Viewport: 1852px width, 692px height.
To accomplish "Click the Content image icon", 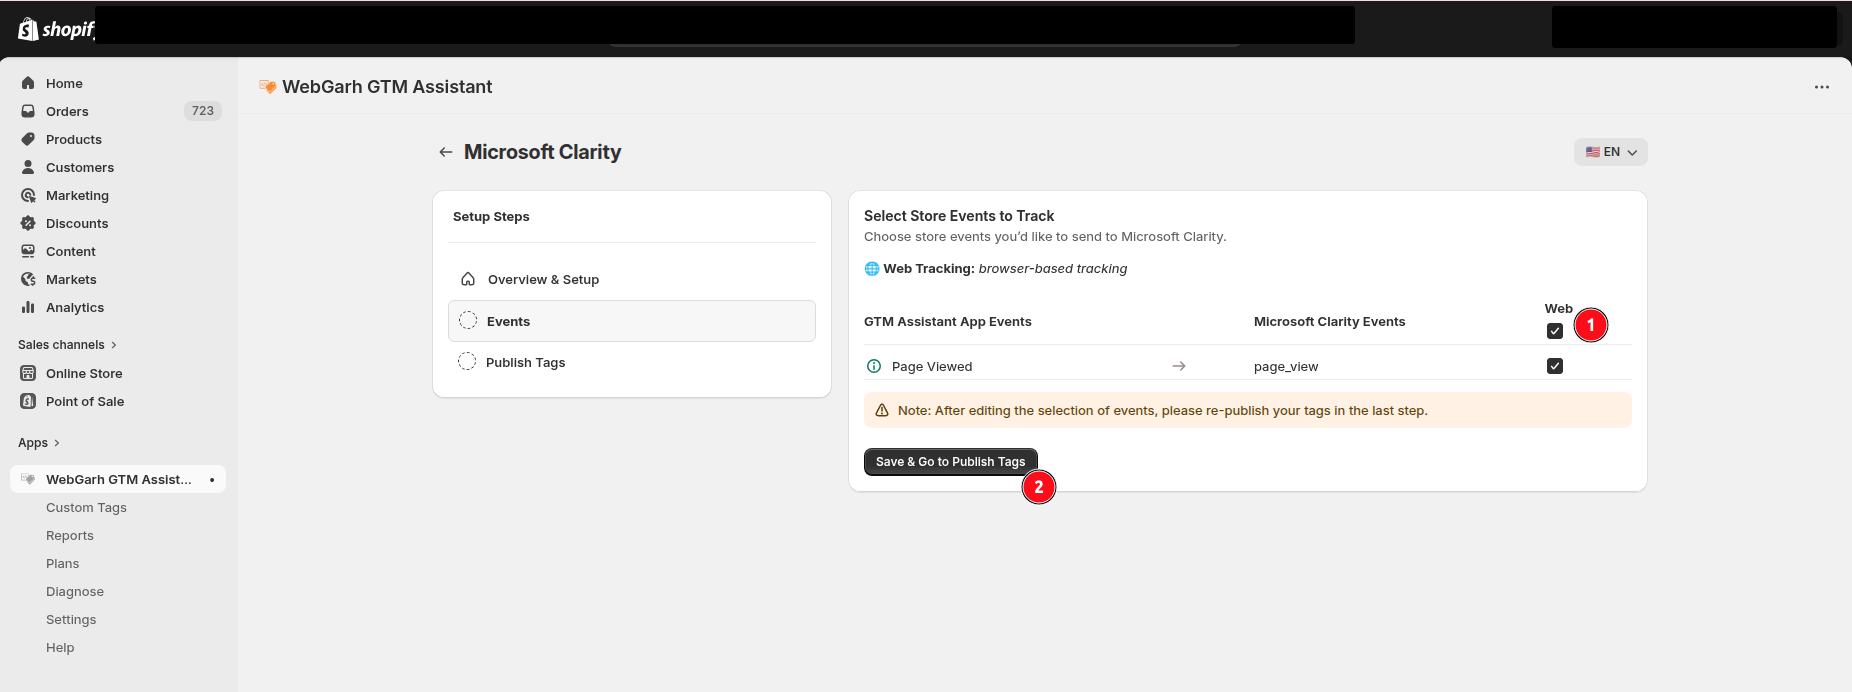I will [28, 251].
